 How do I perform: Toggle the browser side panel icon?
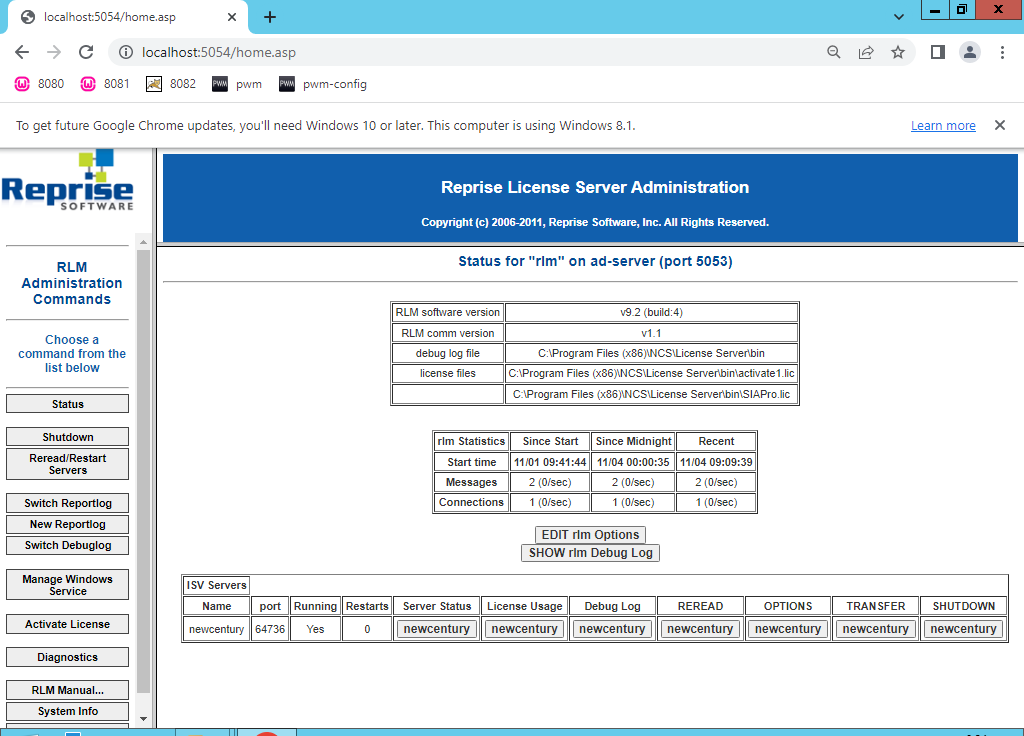click(x=938, y=52)
